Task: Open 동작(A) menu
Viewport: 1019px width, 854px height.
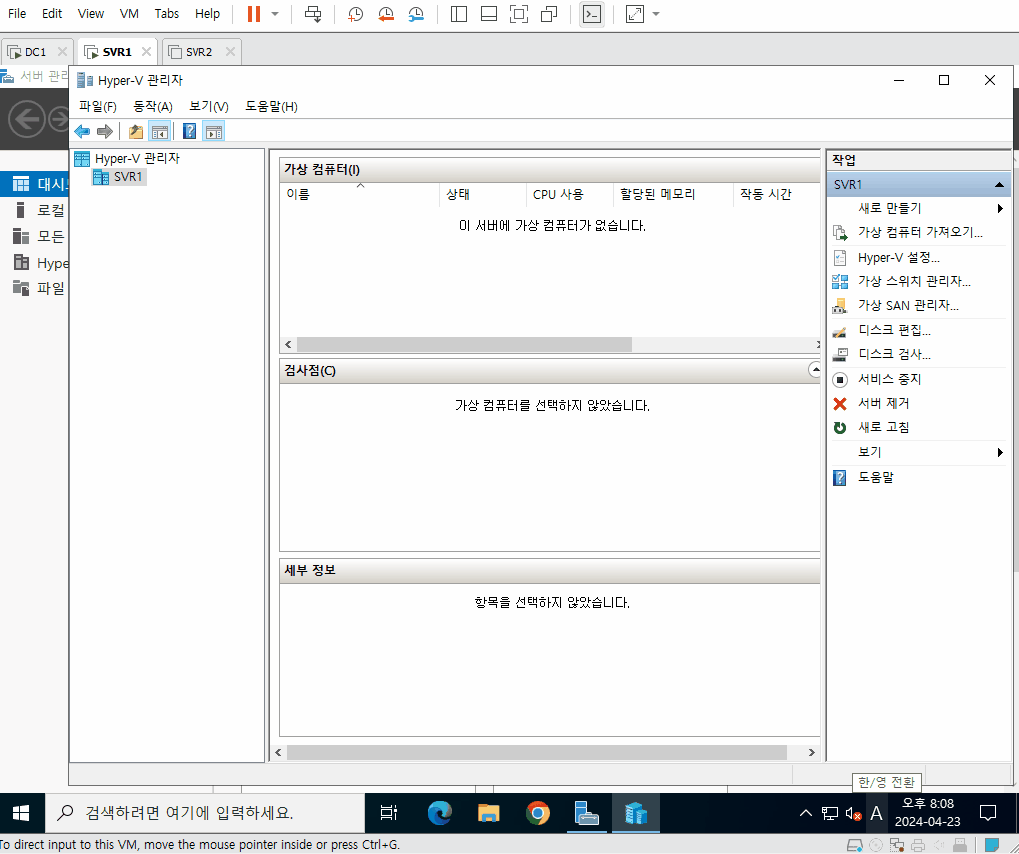Action: [153, 107]
